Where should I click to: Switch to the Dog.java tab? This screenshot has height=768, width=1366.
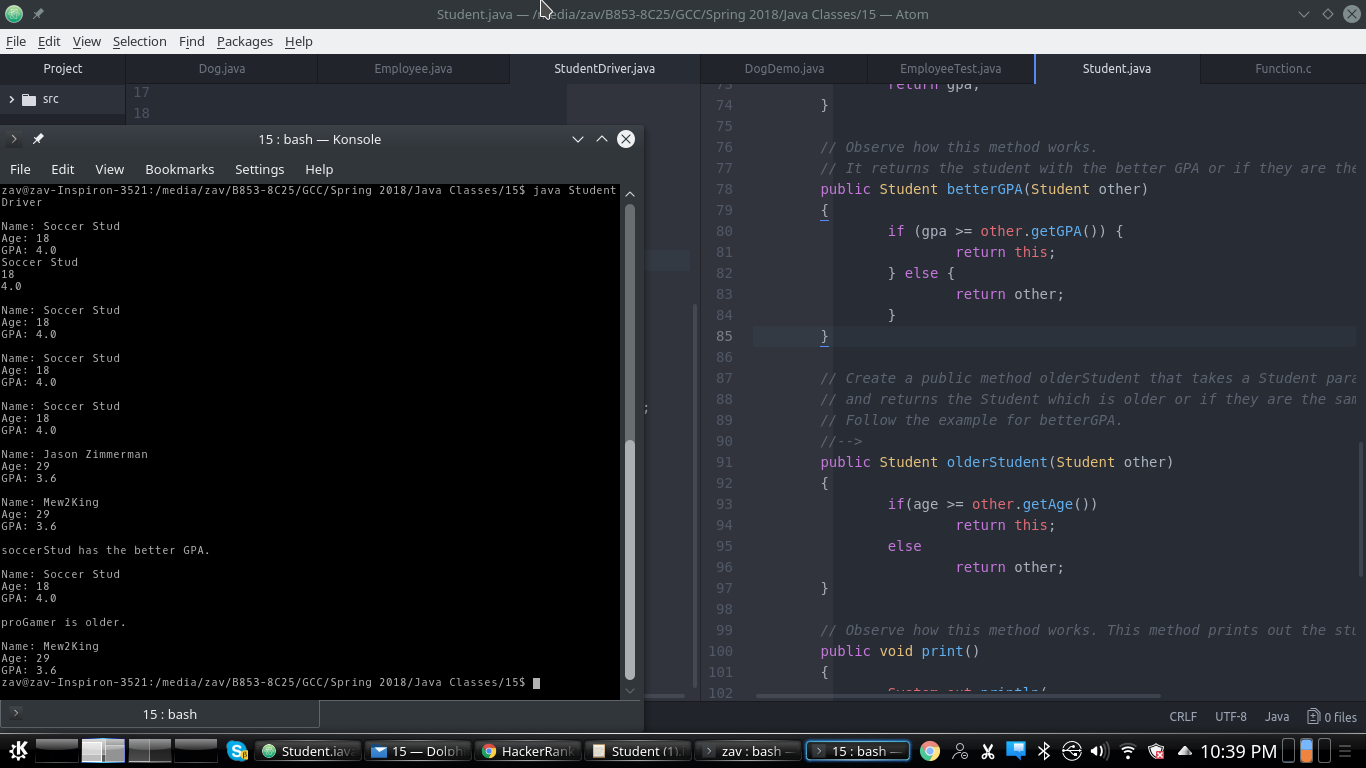[x=222, y=68]
